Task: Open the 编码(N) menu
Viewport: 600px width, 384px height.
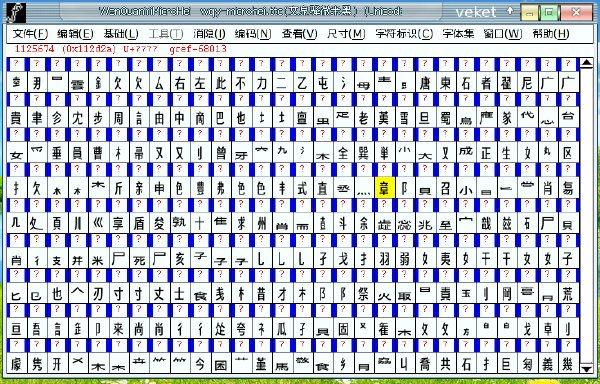Action: tap(253, 34)
